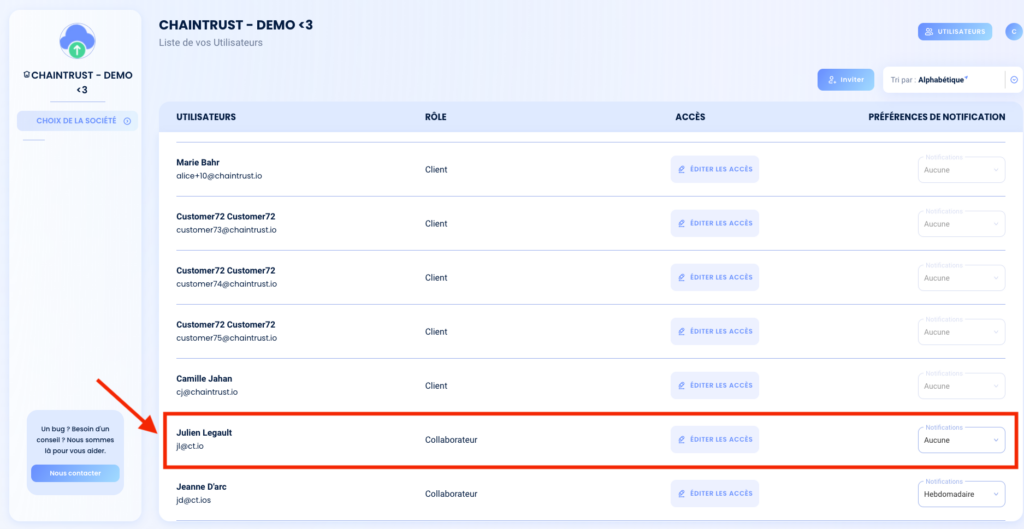Screen dimensions: 1024x529
Task: Edit access for Marie Bahr
Action: [x=715, y=169]
